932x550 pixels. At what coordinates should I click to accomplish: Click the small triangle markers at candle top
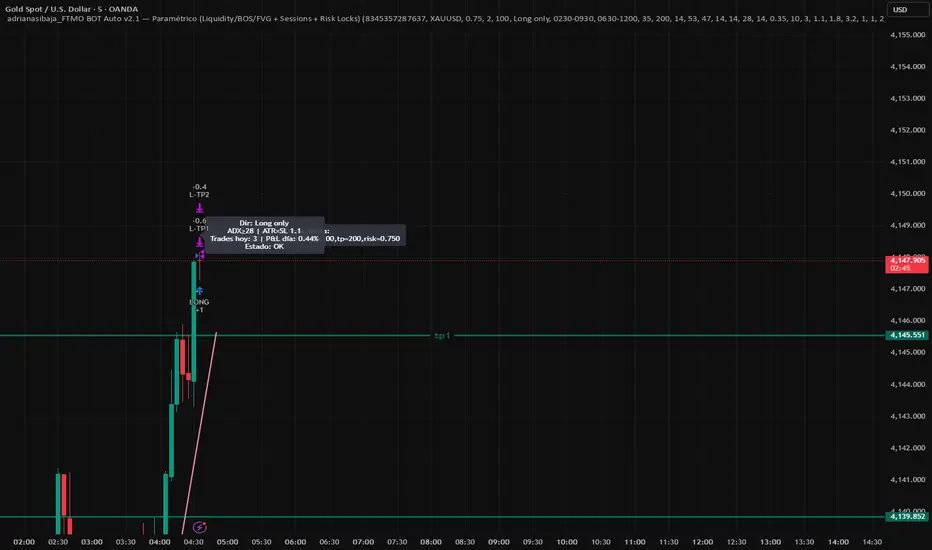(199, 257)
